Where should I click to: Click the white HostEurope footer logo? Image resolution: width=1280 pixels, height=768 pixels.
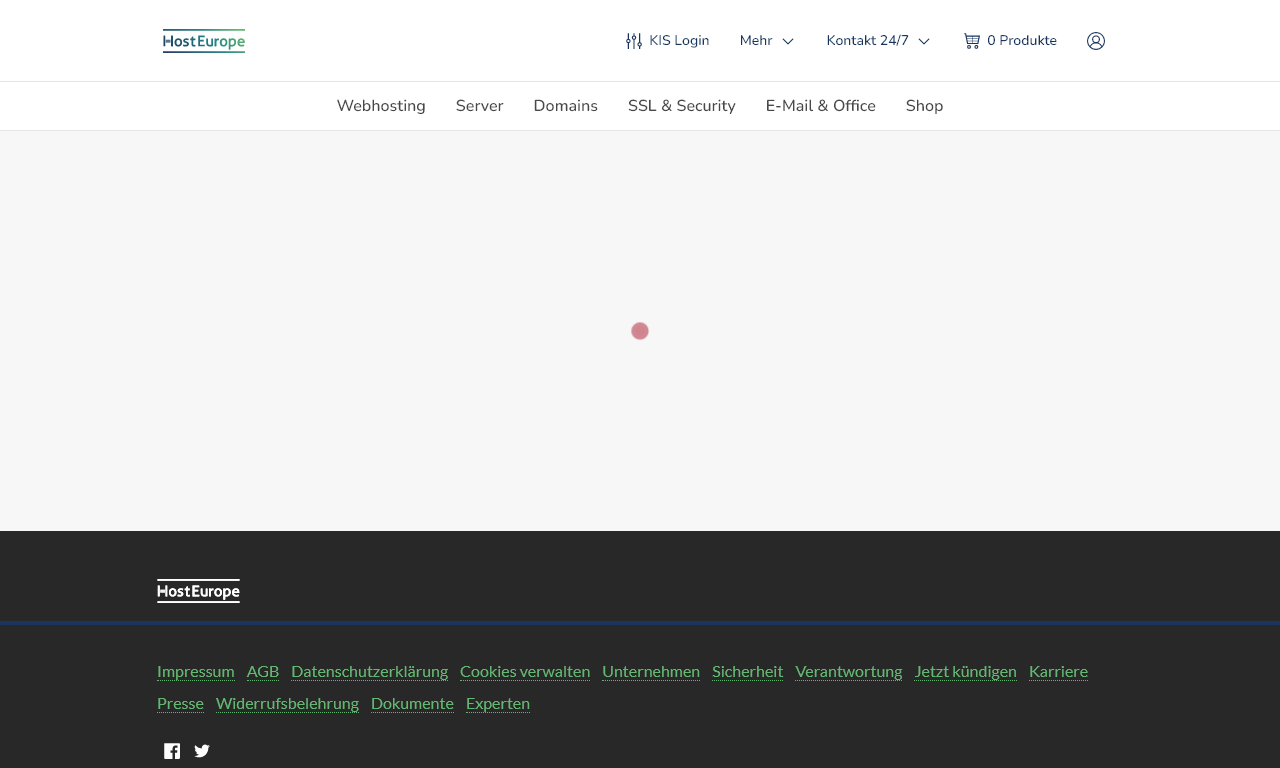point(198,591)
